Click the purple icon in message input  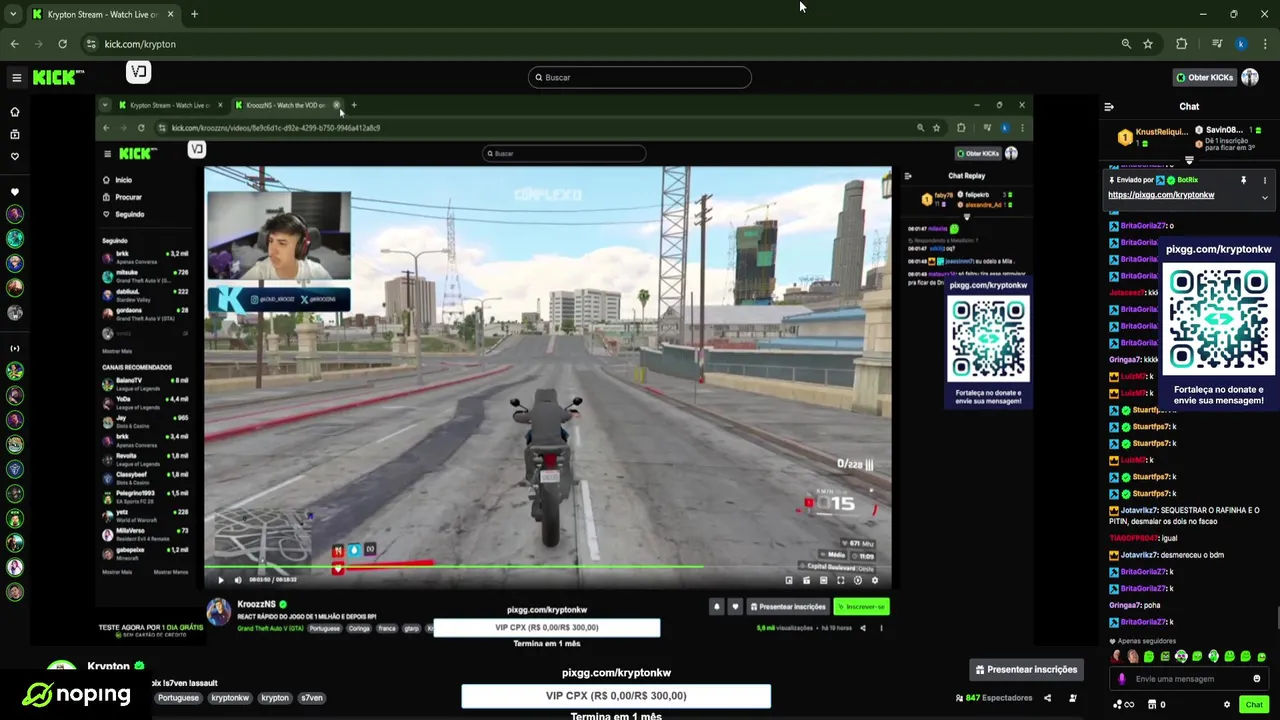click(x=1122, y=679)
